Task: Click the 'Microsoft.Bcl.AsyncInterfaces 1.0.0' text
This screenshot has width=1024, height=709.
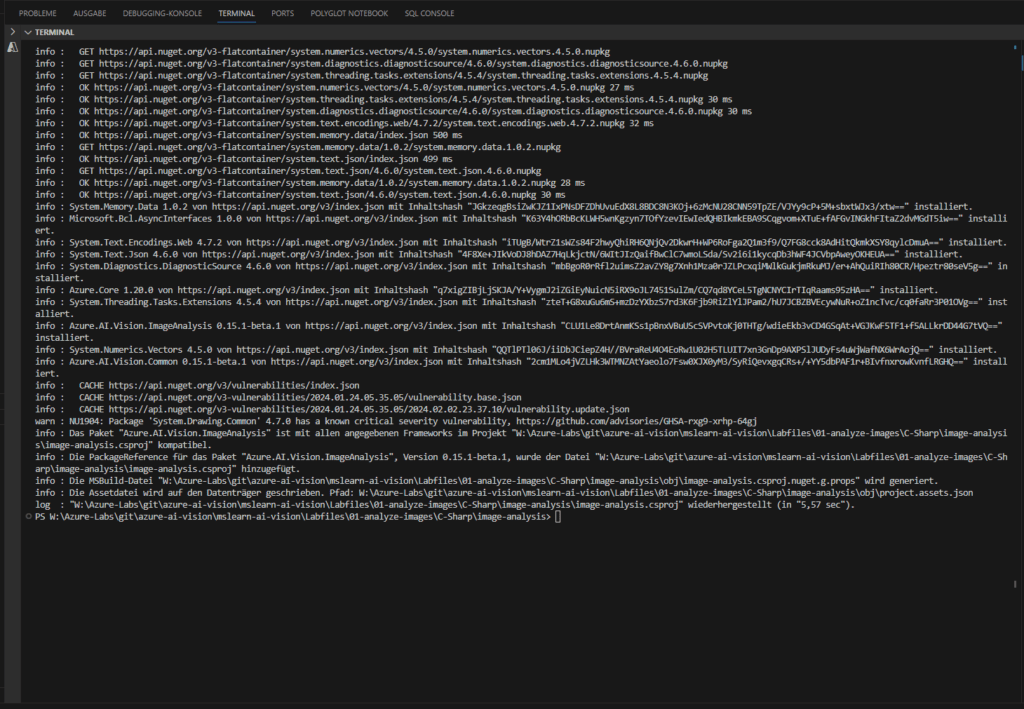Action: pyautogui.click(x=155, y=218)
